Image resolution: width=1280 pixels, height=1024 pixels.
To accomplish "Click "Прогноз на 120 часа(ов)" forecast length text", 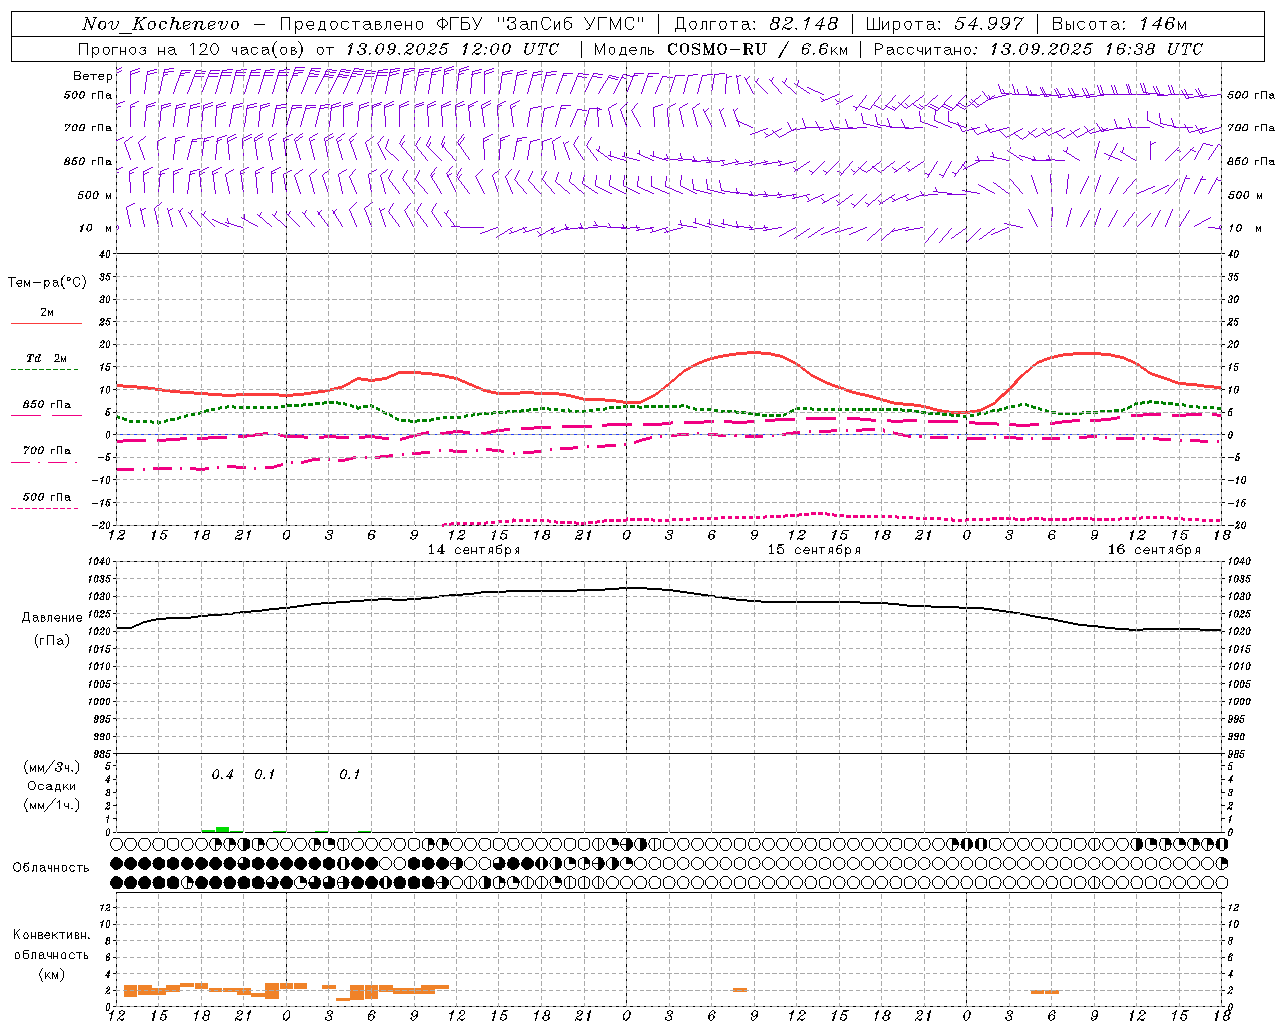I will coord(193,49).
